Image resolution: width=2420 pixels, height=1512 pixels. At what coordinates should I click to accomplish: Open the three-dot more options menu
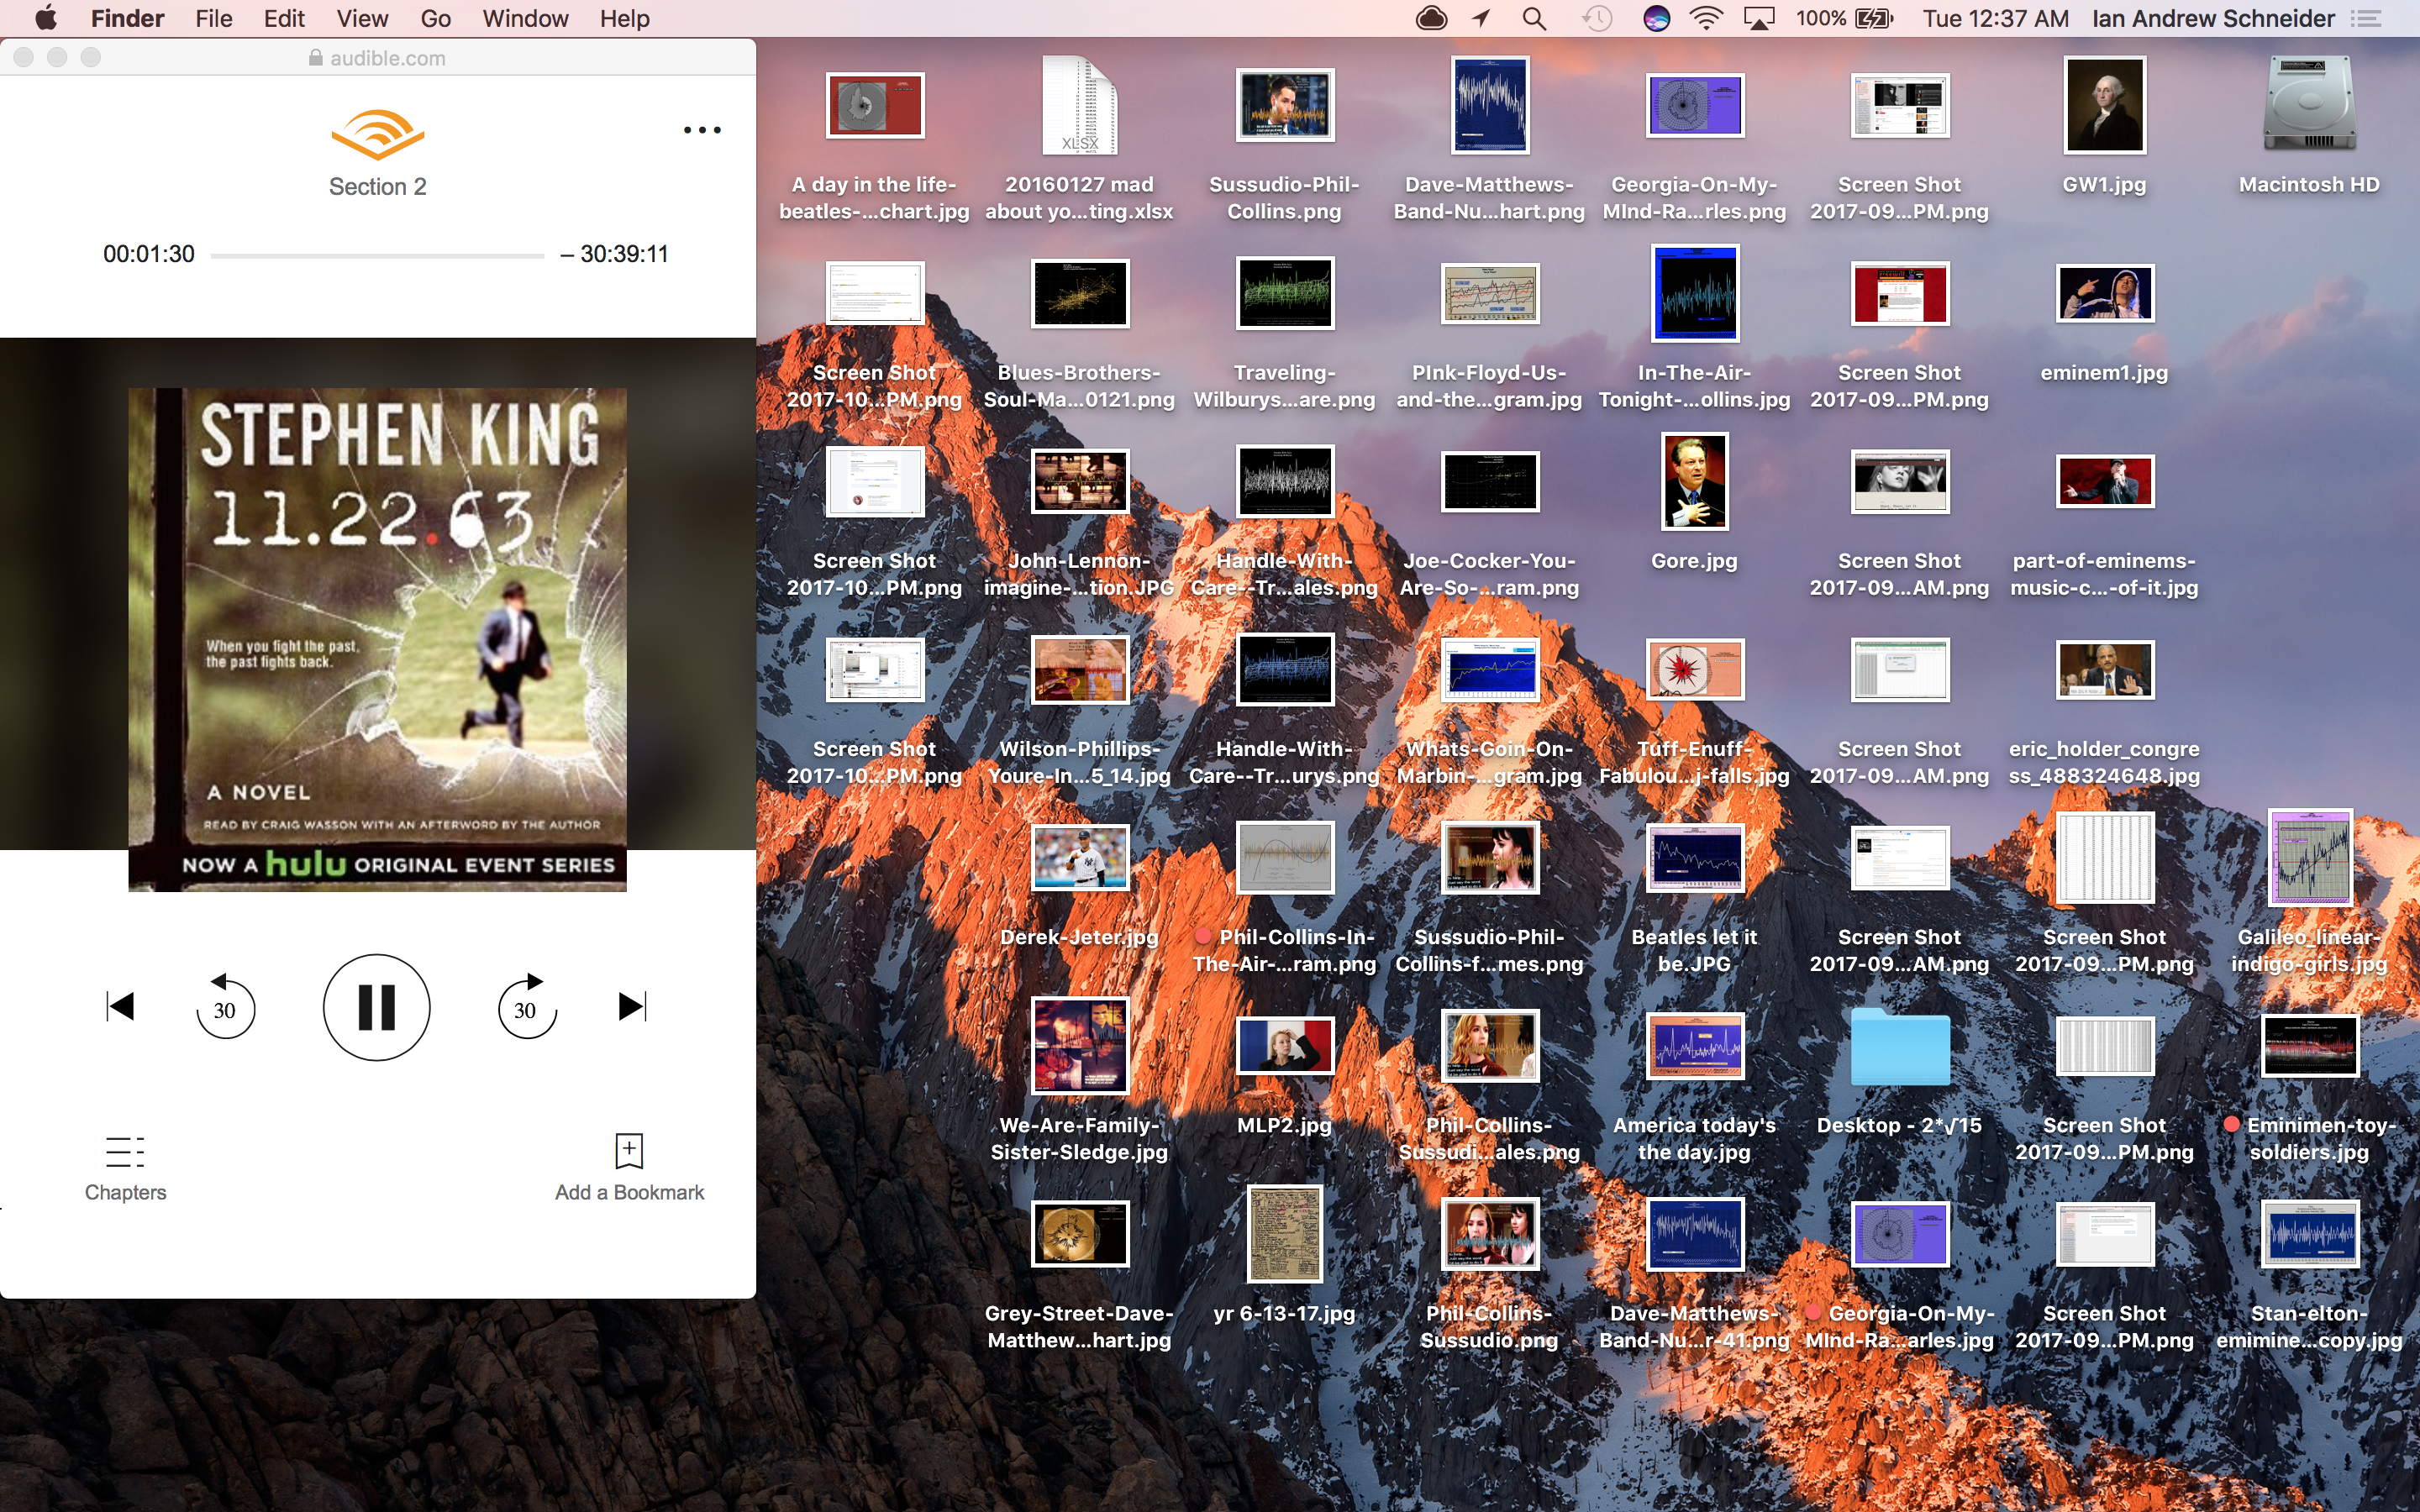click(x=702, y=130)
